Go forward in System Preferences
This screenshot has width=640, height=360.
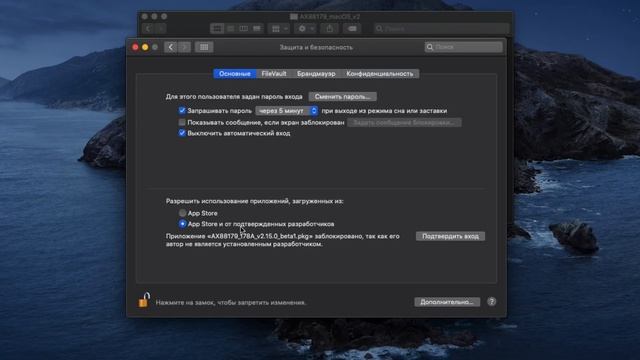click(184, 47)
